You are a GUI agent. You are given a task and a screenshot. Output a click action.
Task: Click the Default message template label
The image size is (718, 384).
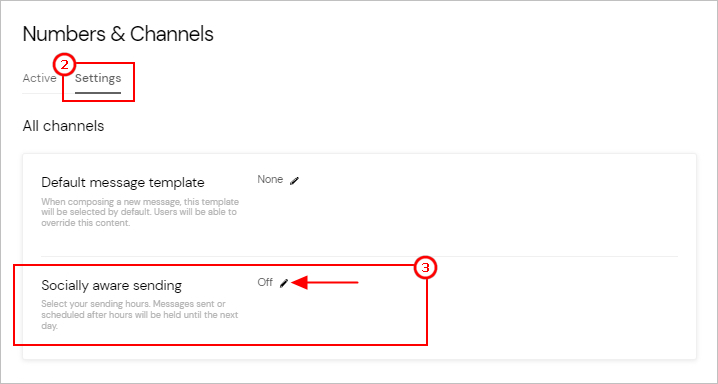(123, 183)
